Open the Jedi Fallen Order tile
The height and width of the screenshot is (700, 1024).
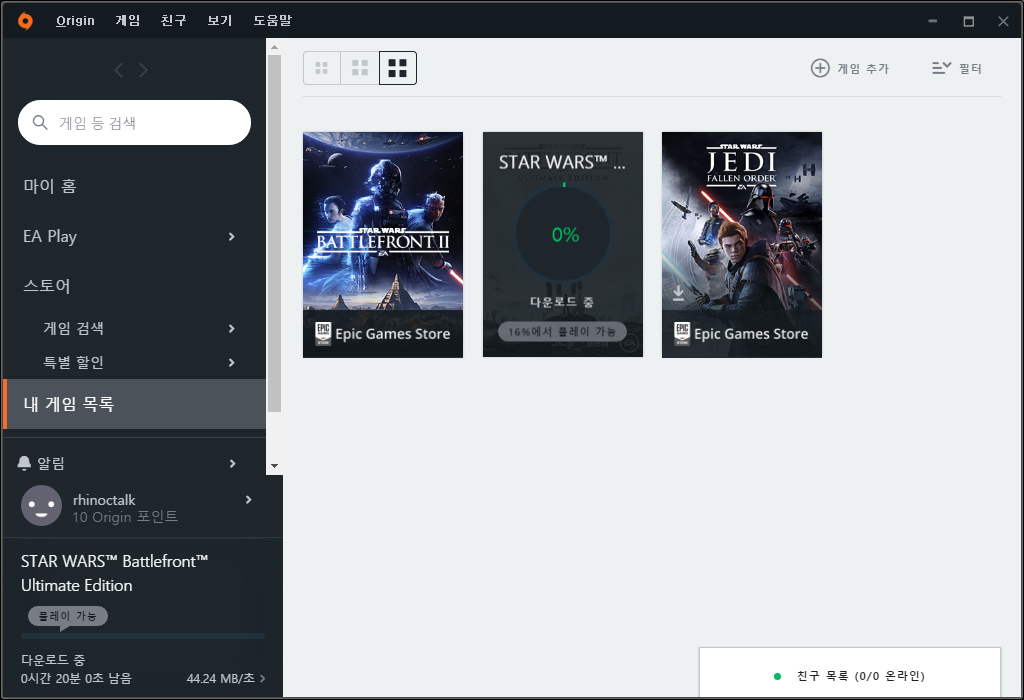(x=742, y=245)
